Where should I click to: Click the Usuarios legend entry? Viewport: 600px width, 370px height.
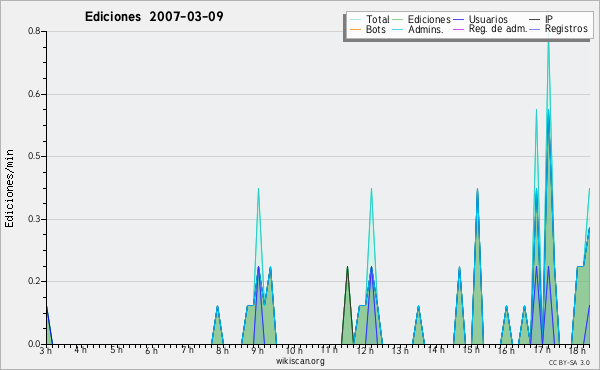point(480,19)
